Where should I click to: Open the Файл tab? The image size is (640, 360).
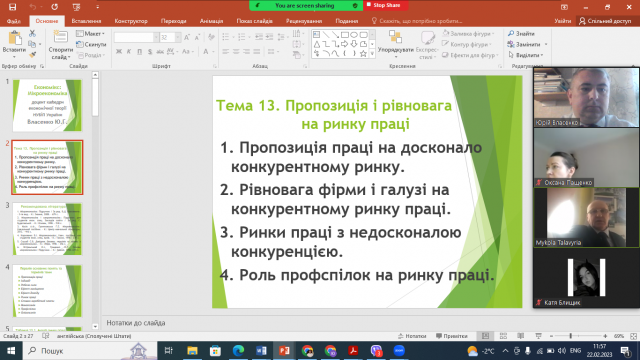point(14,21)
